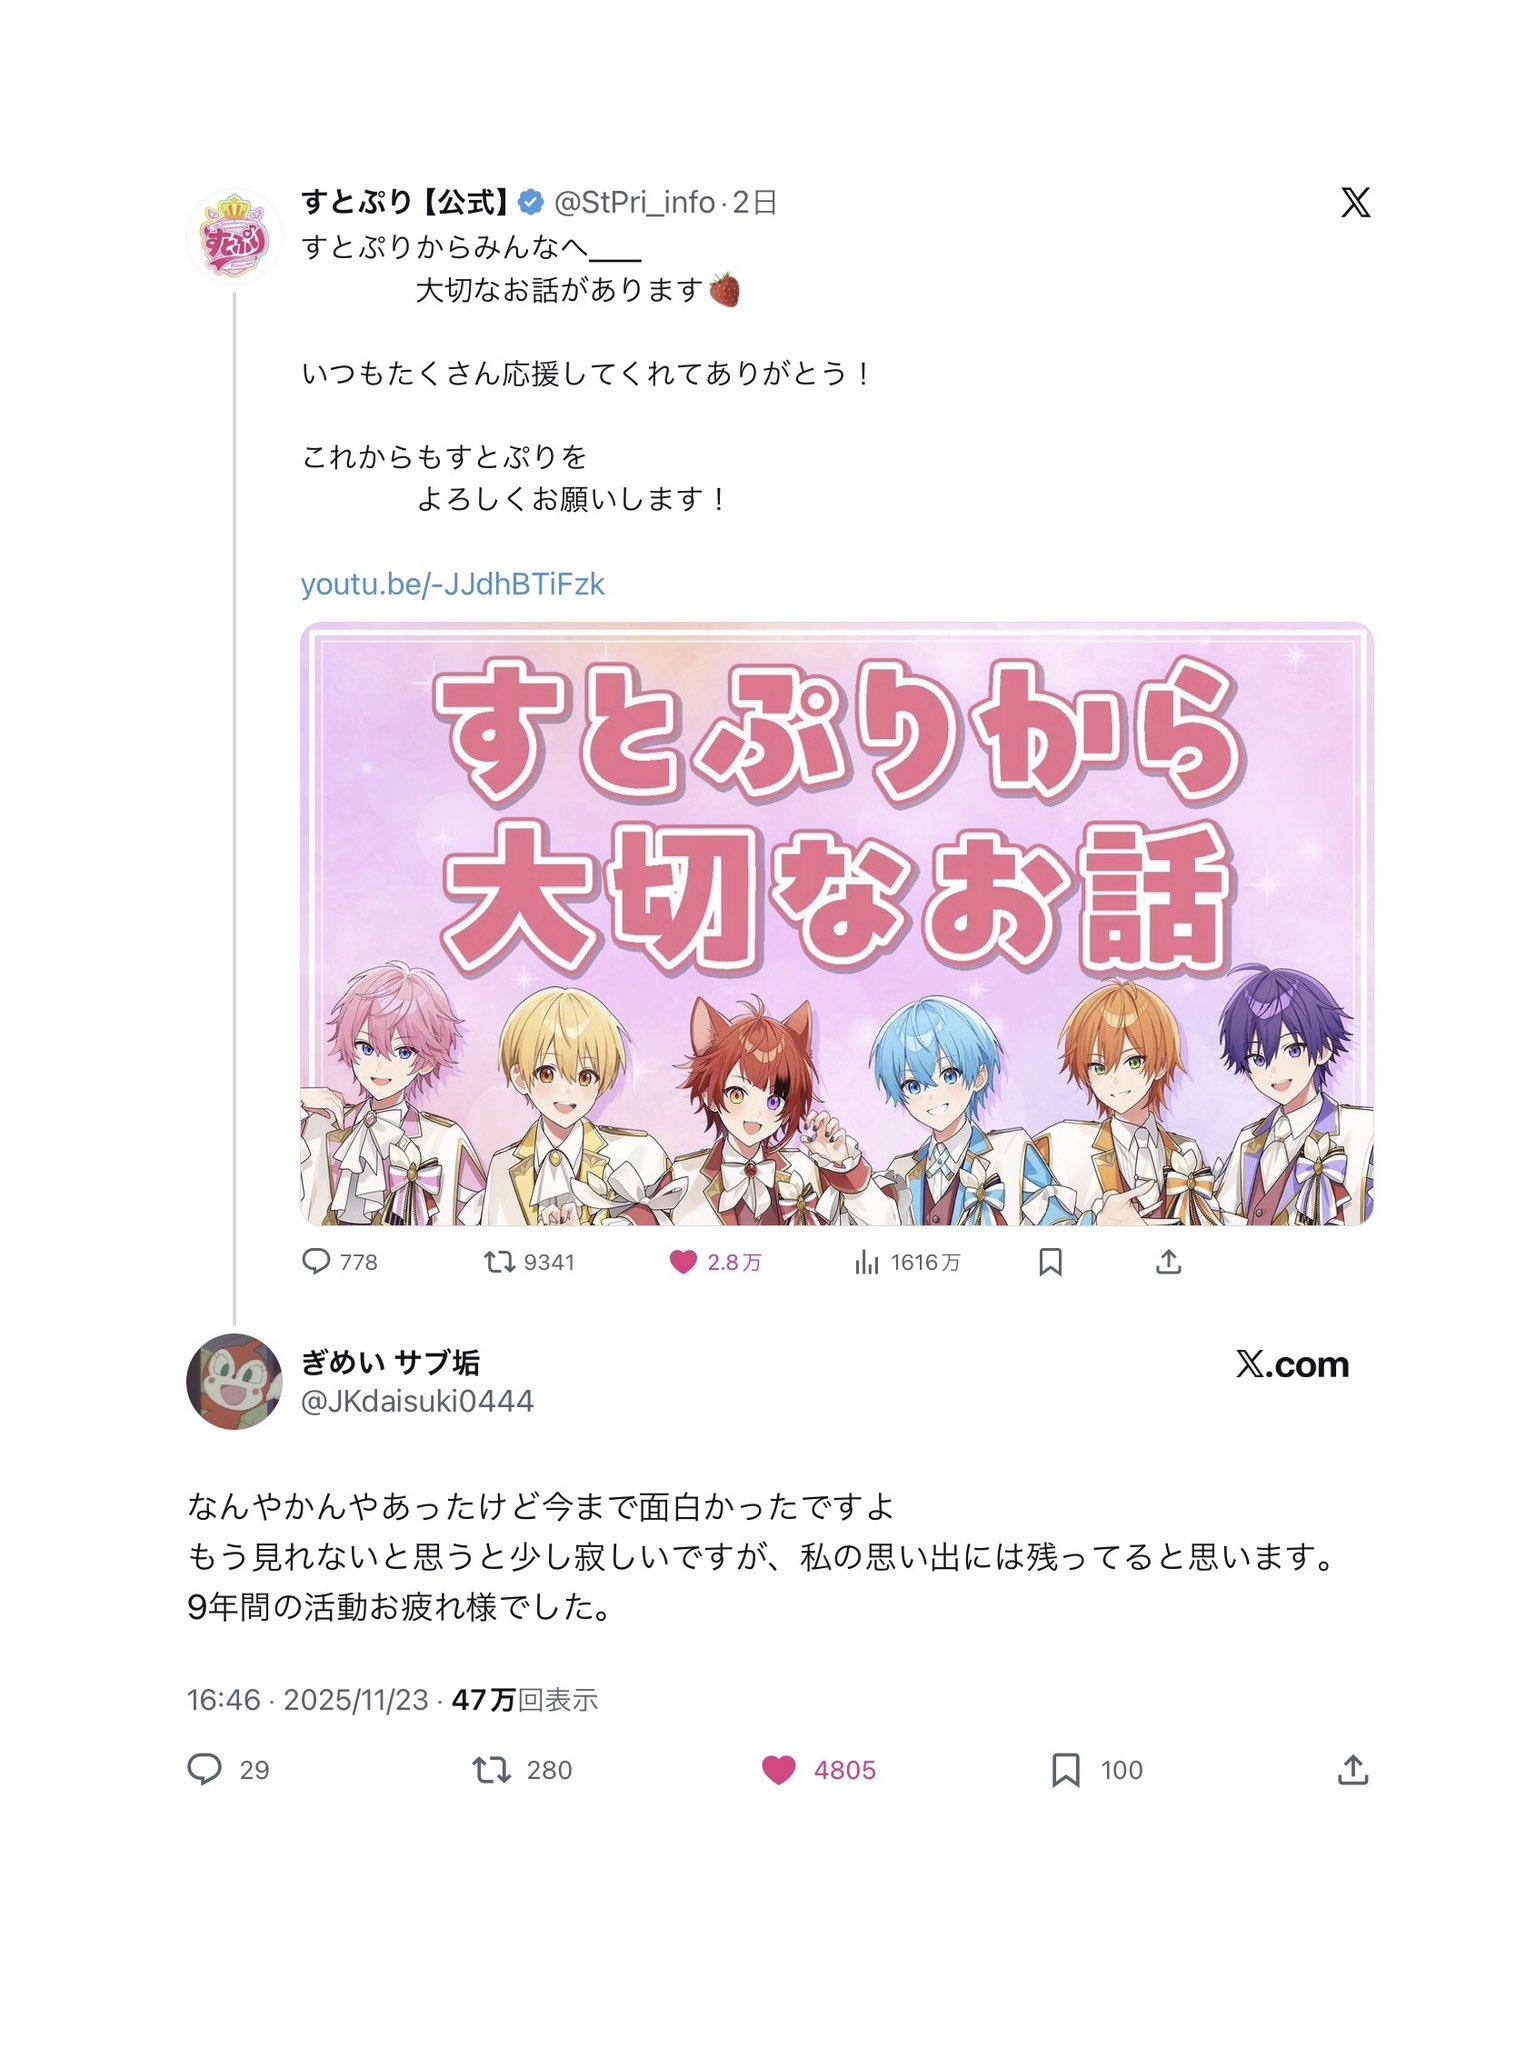Viewport: 1536px width, 2048px height.
Task: Bookmark the post with 100 bookmarks
Action: point(1066,1770)
